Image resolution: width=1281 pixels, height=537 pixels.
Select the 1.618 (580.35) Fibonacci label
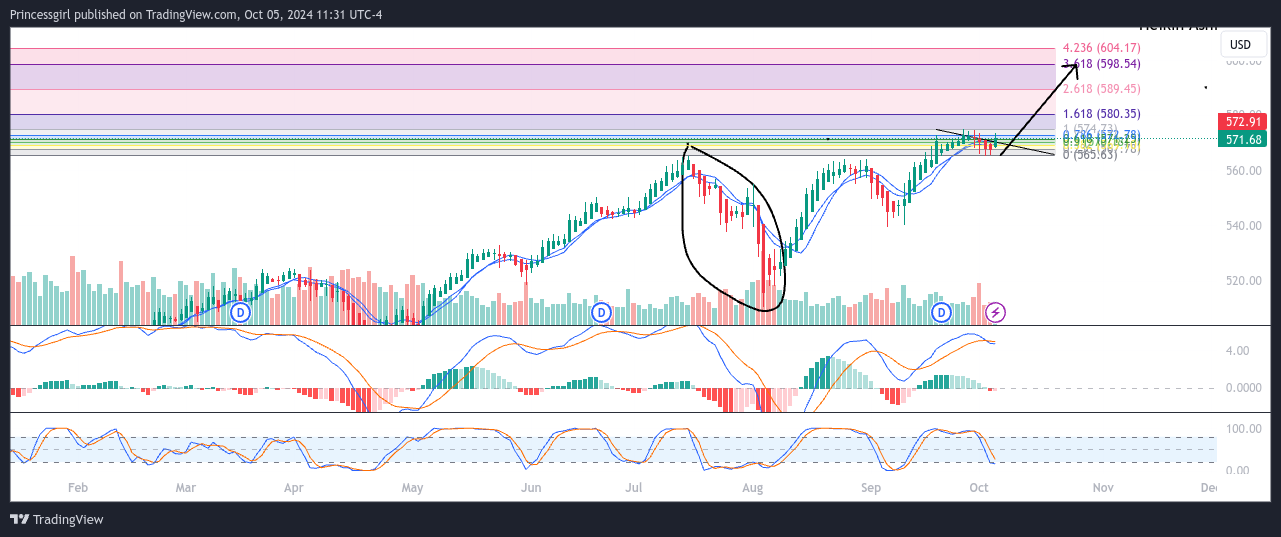click(x=1101, y=114)
